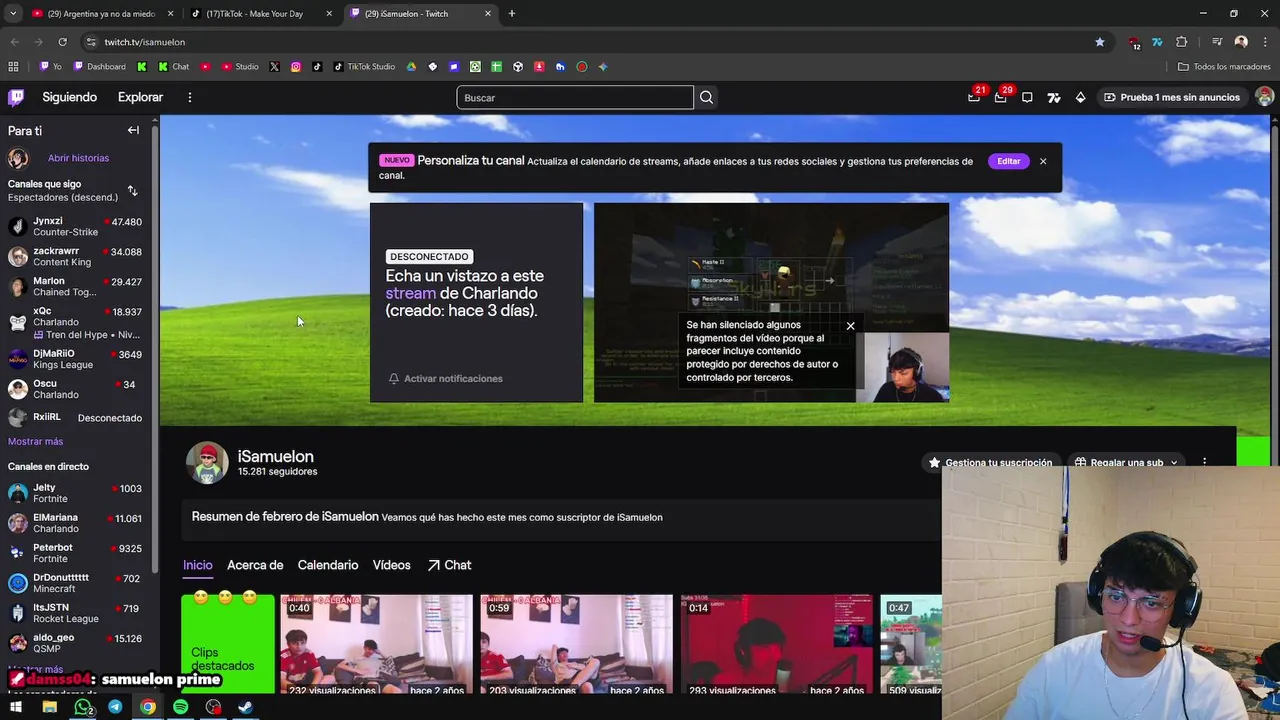This screenshot has height=720, width=1280.
Task: Go to Siguiendo page
Action: click(69, 97)
